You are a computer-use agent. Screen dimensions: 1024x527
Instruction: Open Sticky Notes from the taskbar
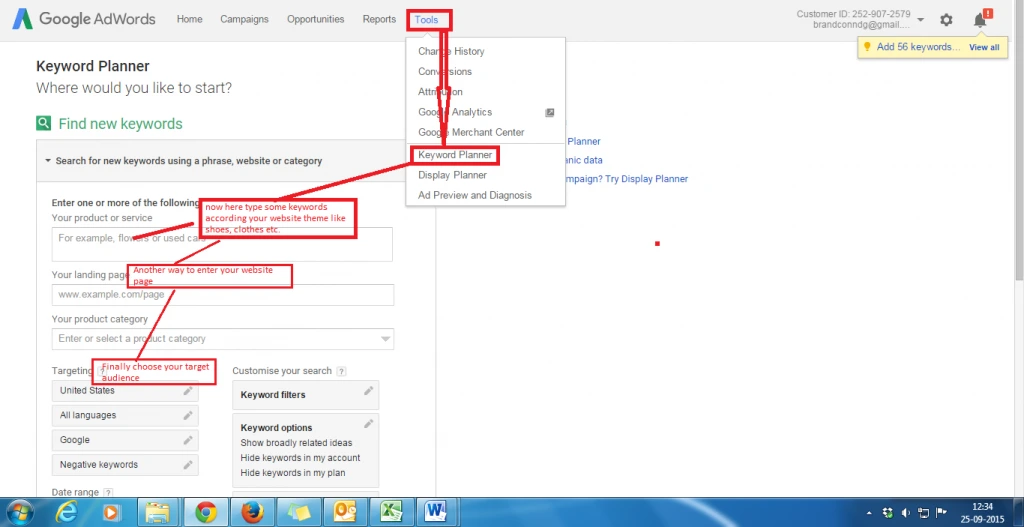(298, 512)
